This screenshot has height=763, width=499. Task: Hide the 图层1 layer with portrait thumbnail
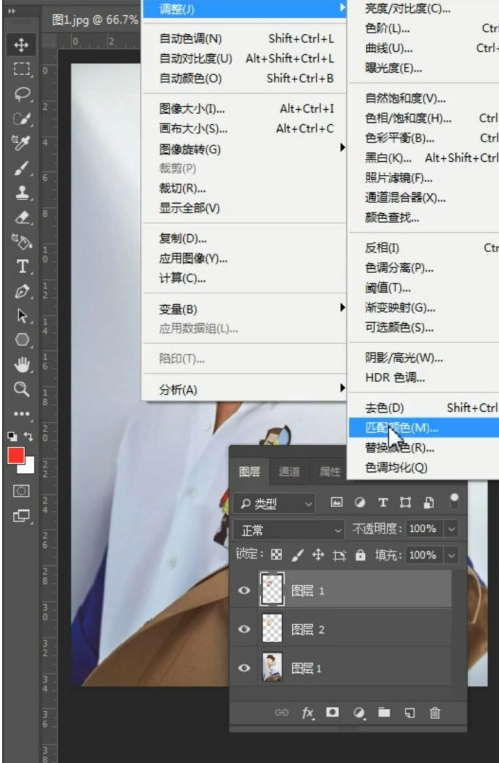[x=244, y=668]
